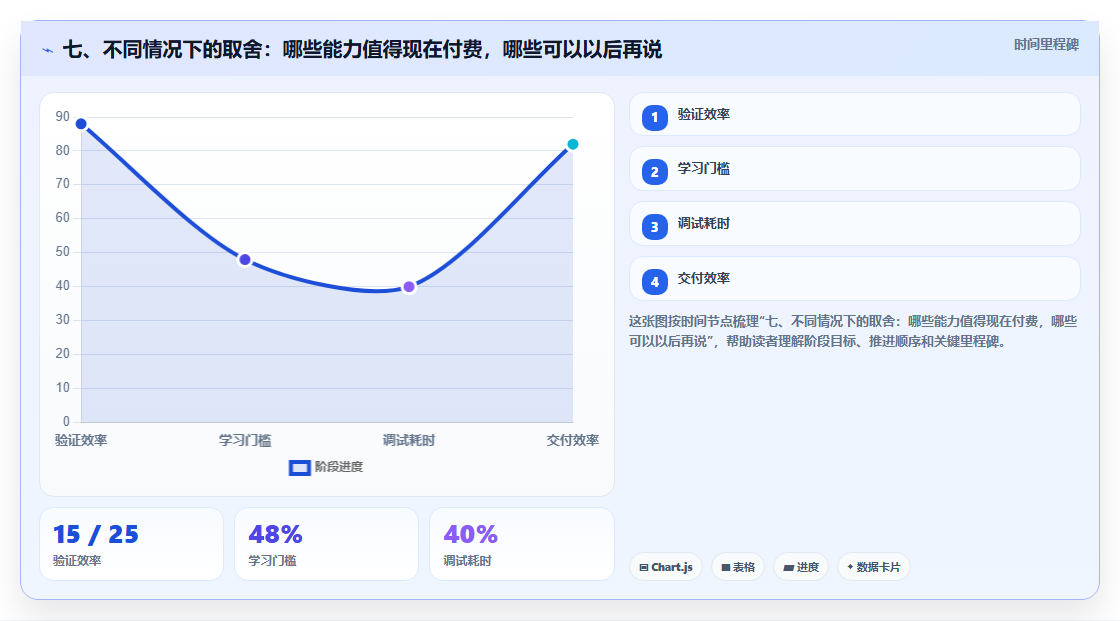Open the 交付效率 list item
The image size is (1120, 621).
(854, 279)
